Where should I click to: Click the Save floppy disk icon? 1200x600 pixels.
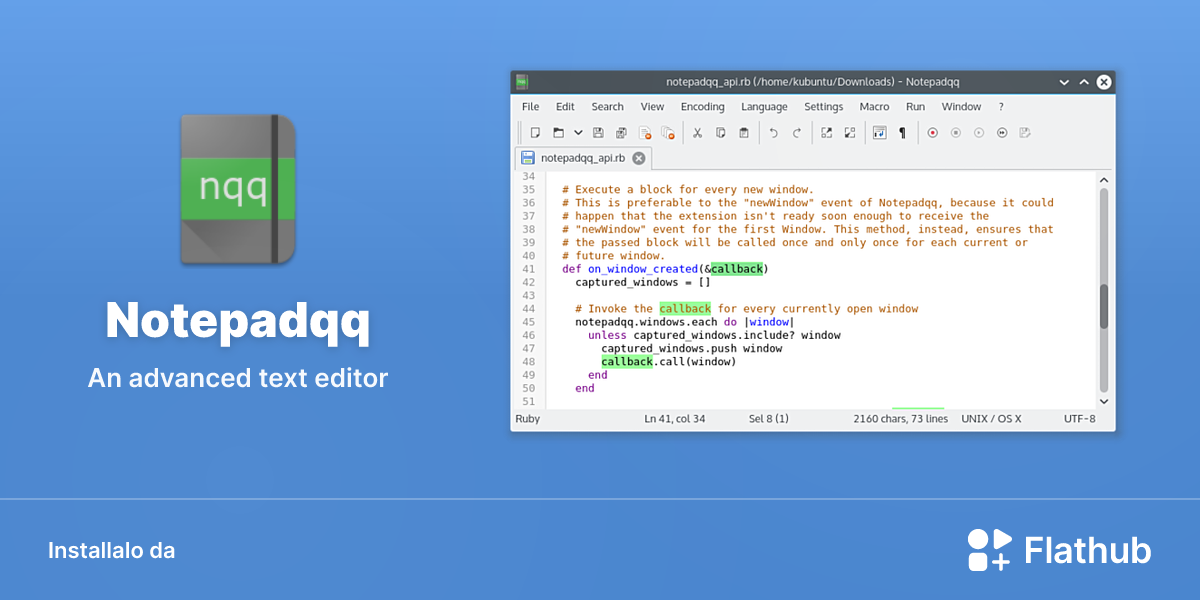coord(598,132)
